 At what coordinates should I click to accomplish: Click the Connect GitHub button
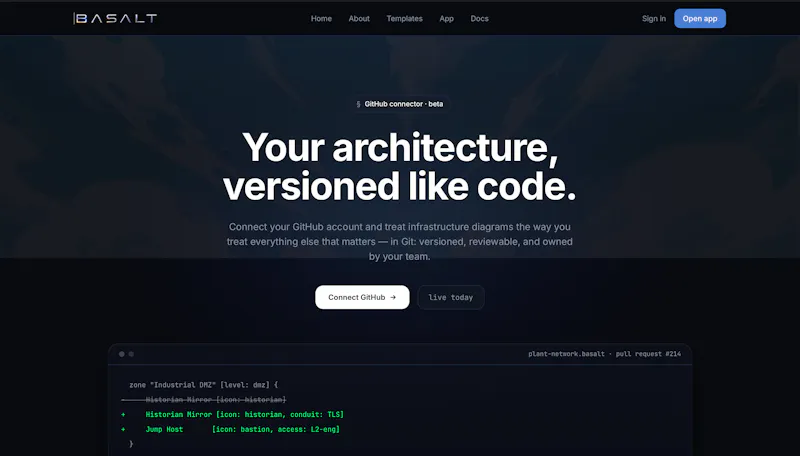tap(362, 297)
